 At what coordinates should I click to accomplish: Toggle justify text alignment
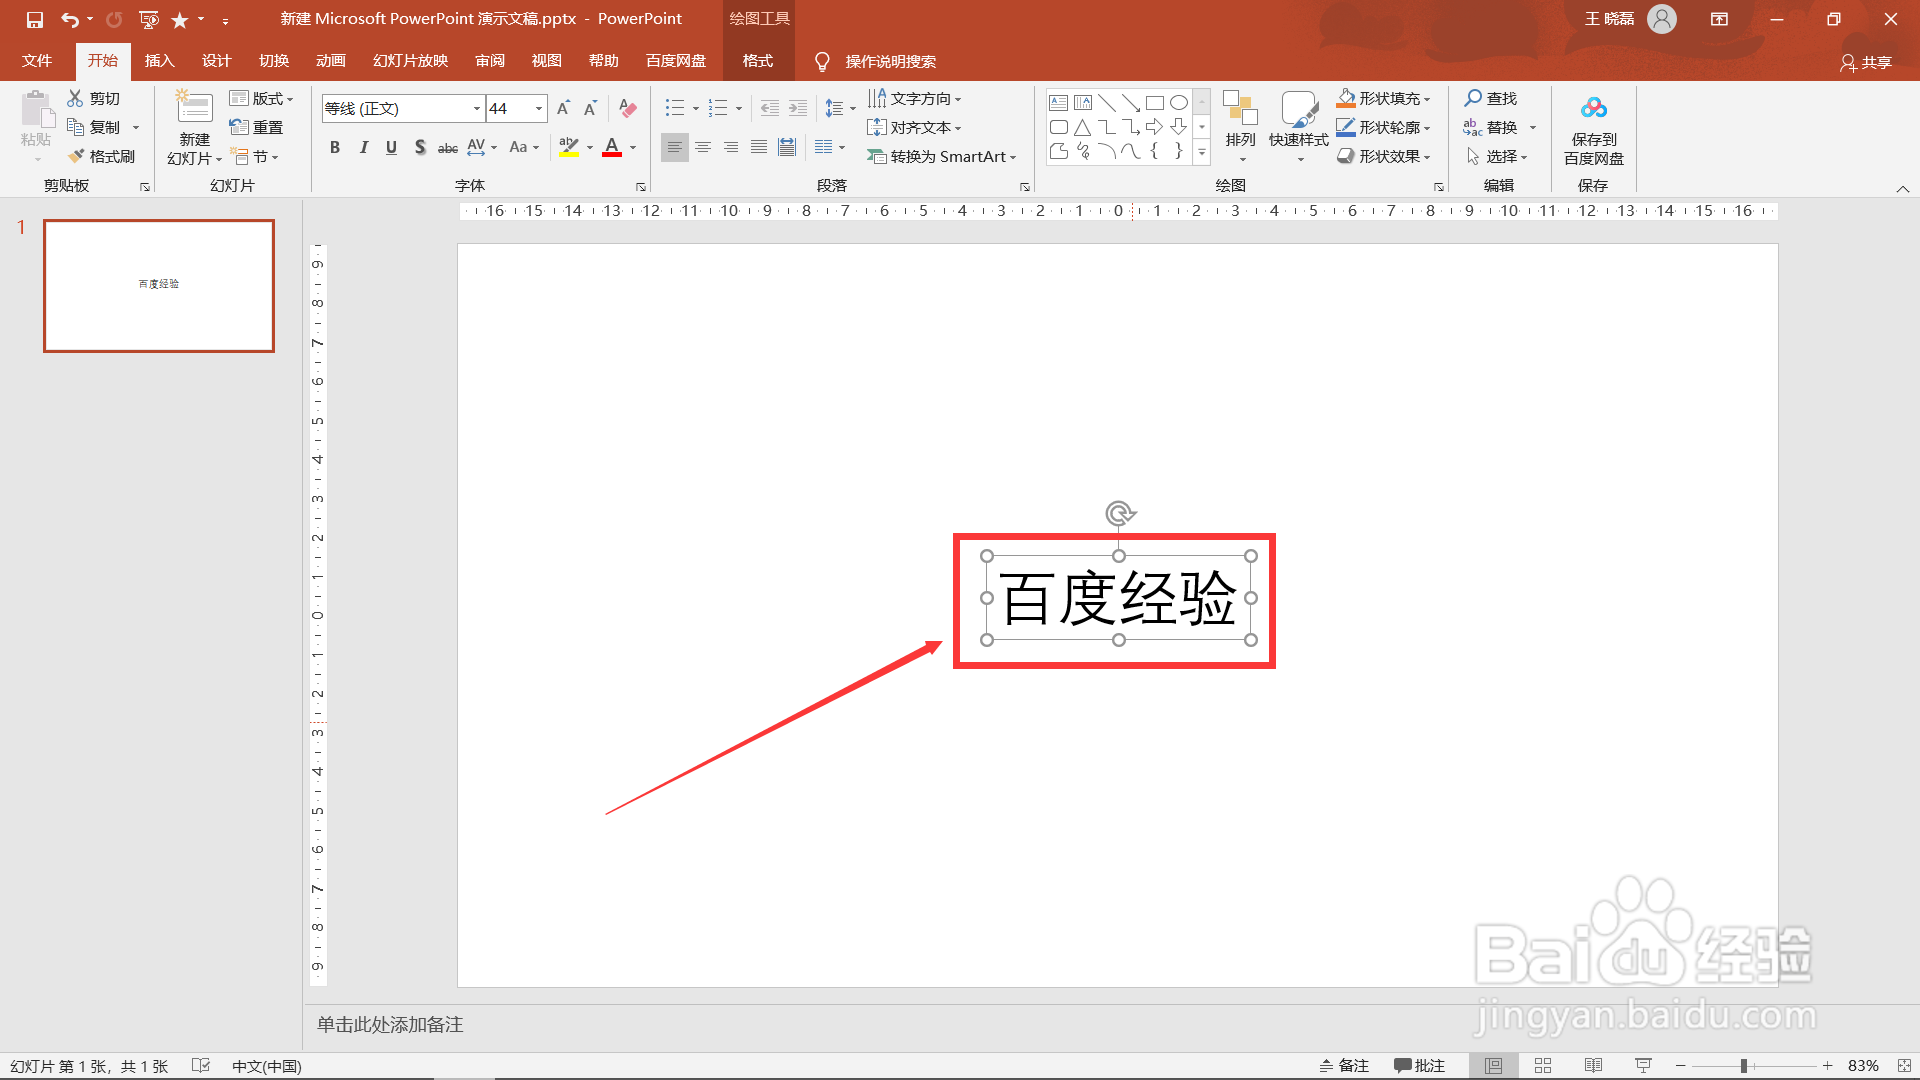[x=759, y=147]
